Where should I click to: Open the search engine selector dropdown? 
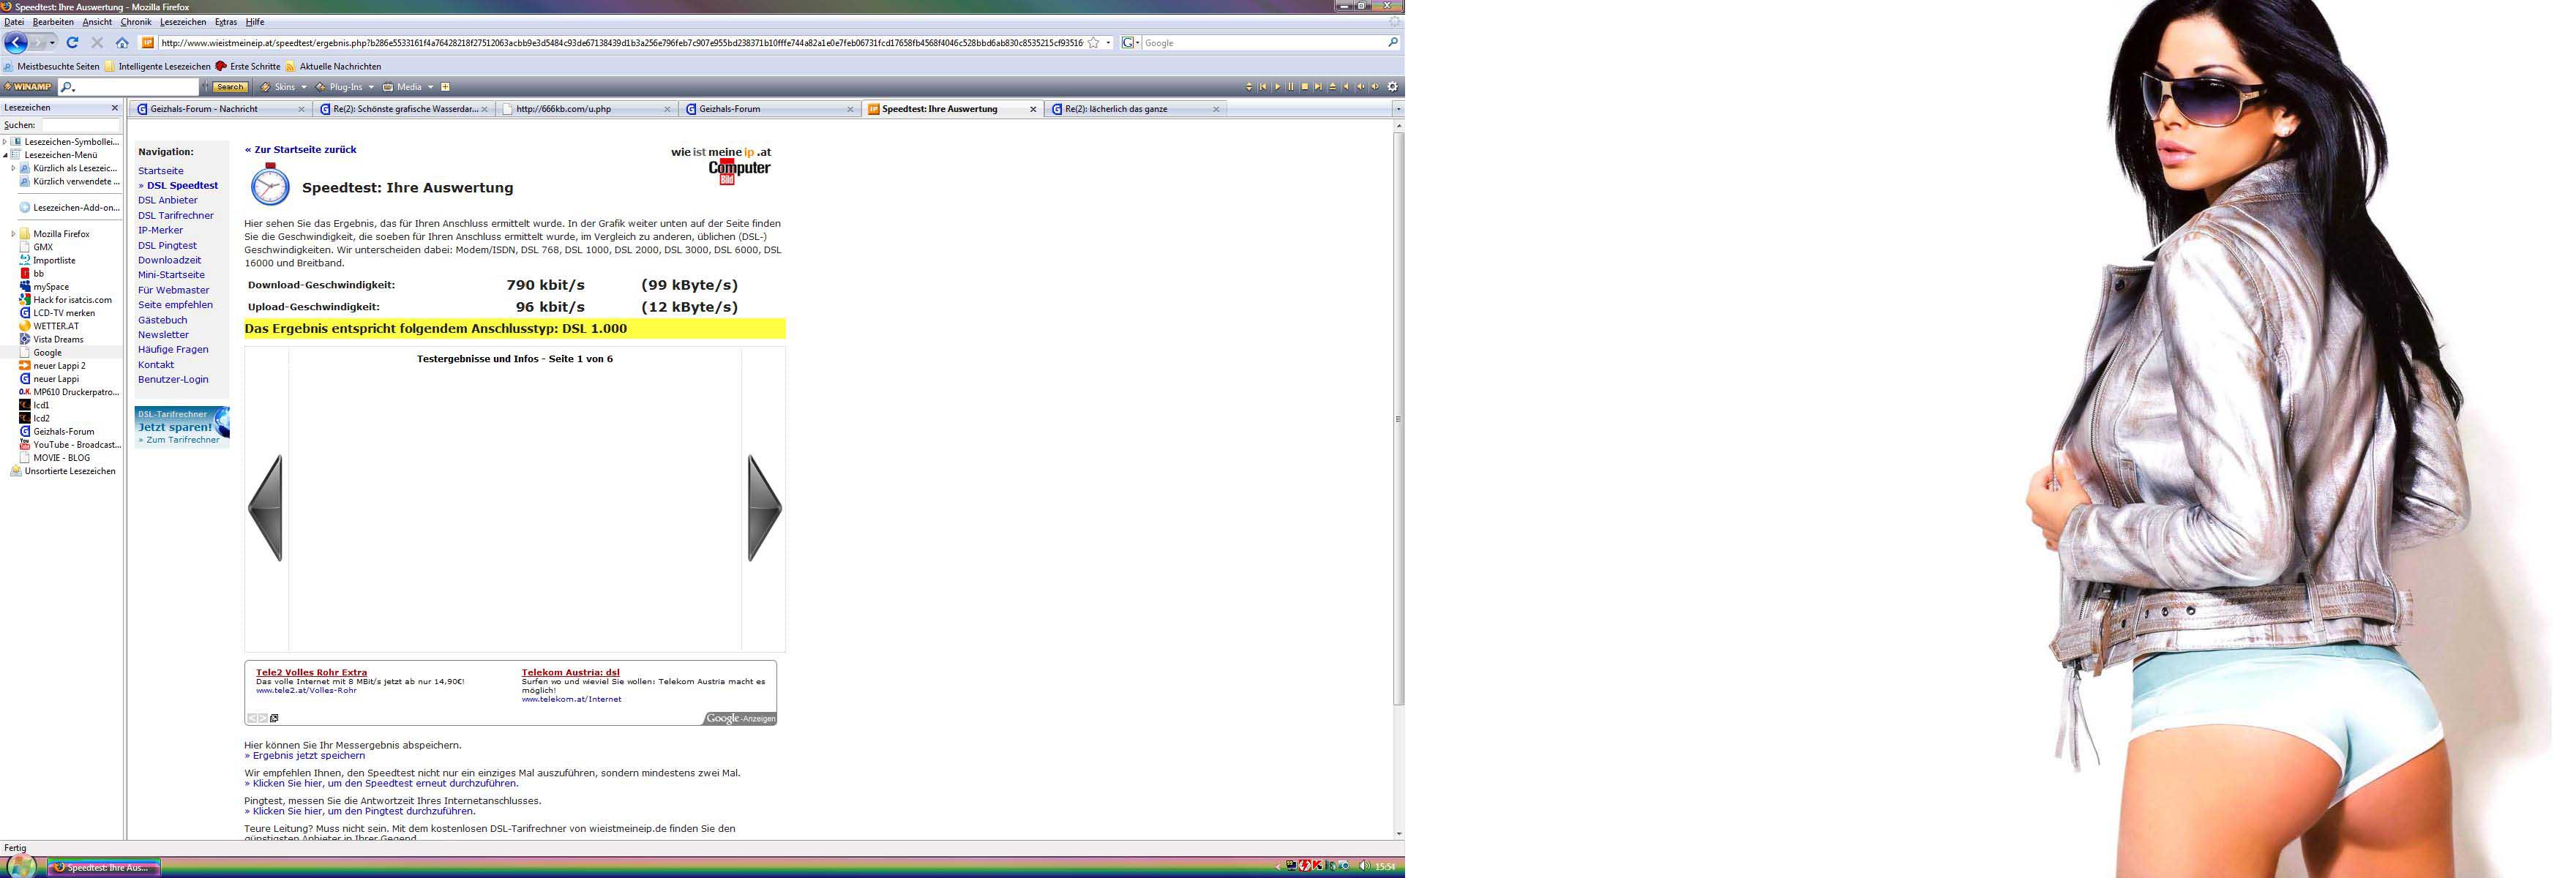pyautogui.click(x=1131, y=43)
